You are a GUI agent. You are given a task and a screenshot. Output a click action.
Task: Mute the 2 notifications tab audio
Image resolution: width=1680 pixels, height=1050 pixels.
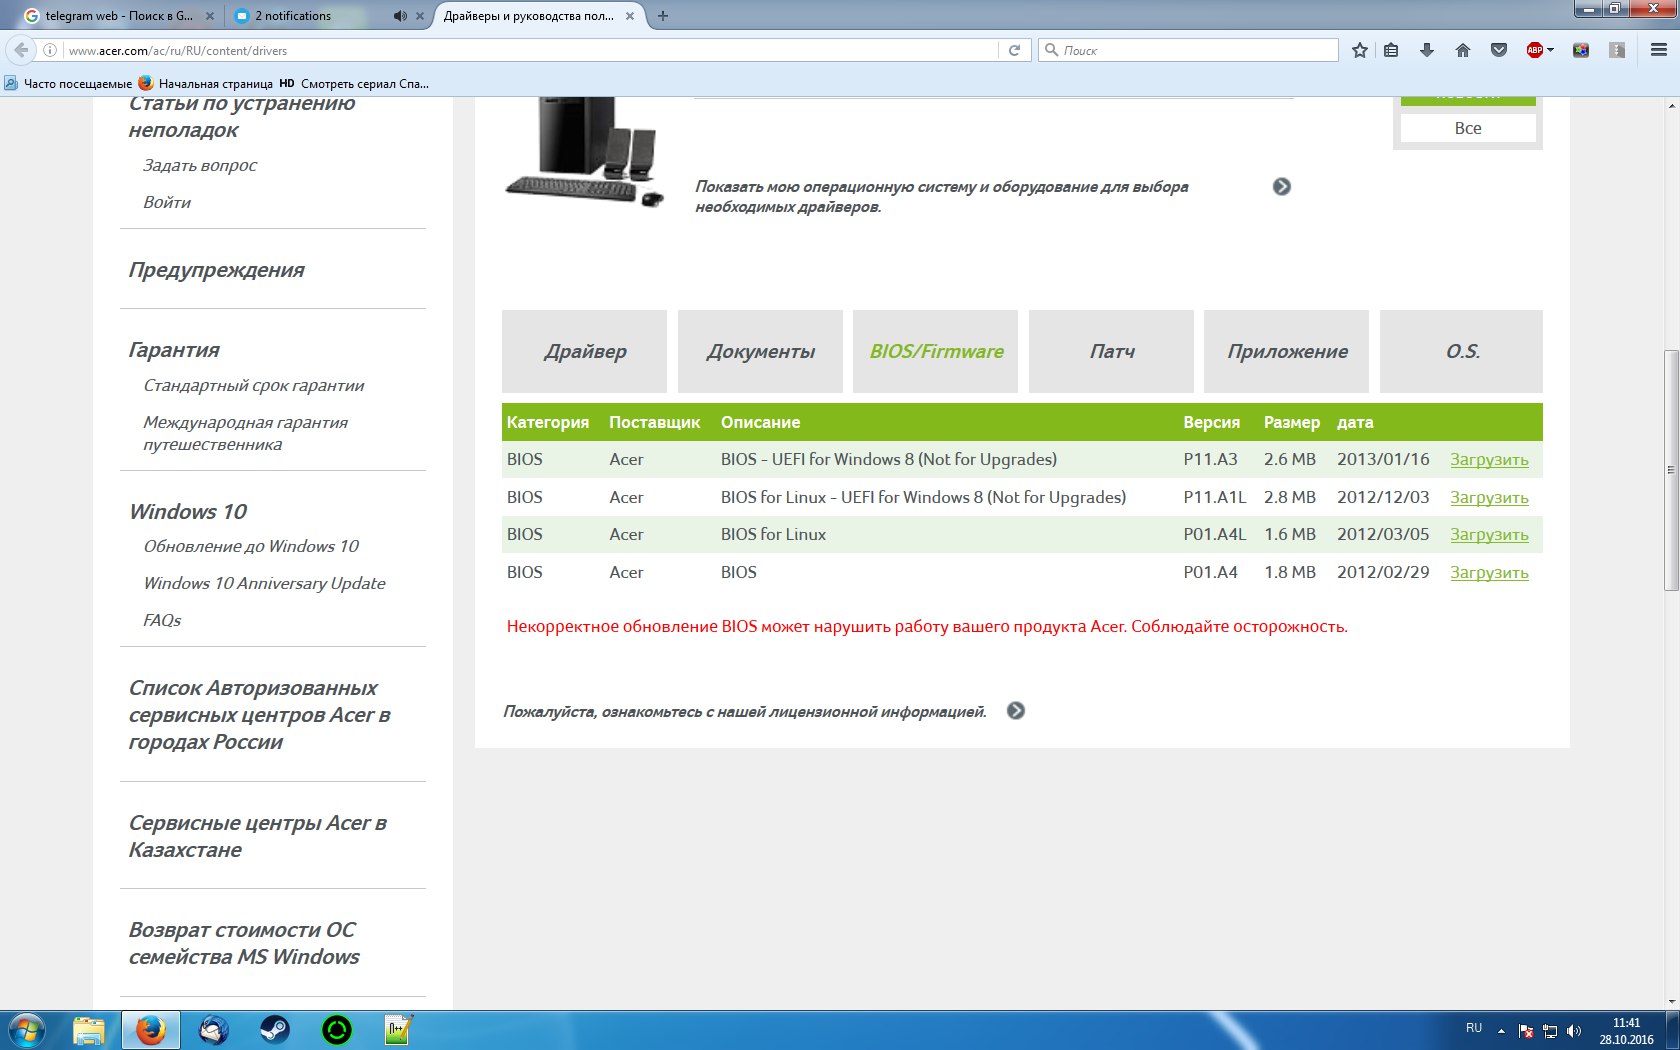[x=400, y=16]
